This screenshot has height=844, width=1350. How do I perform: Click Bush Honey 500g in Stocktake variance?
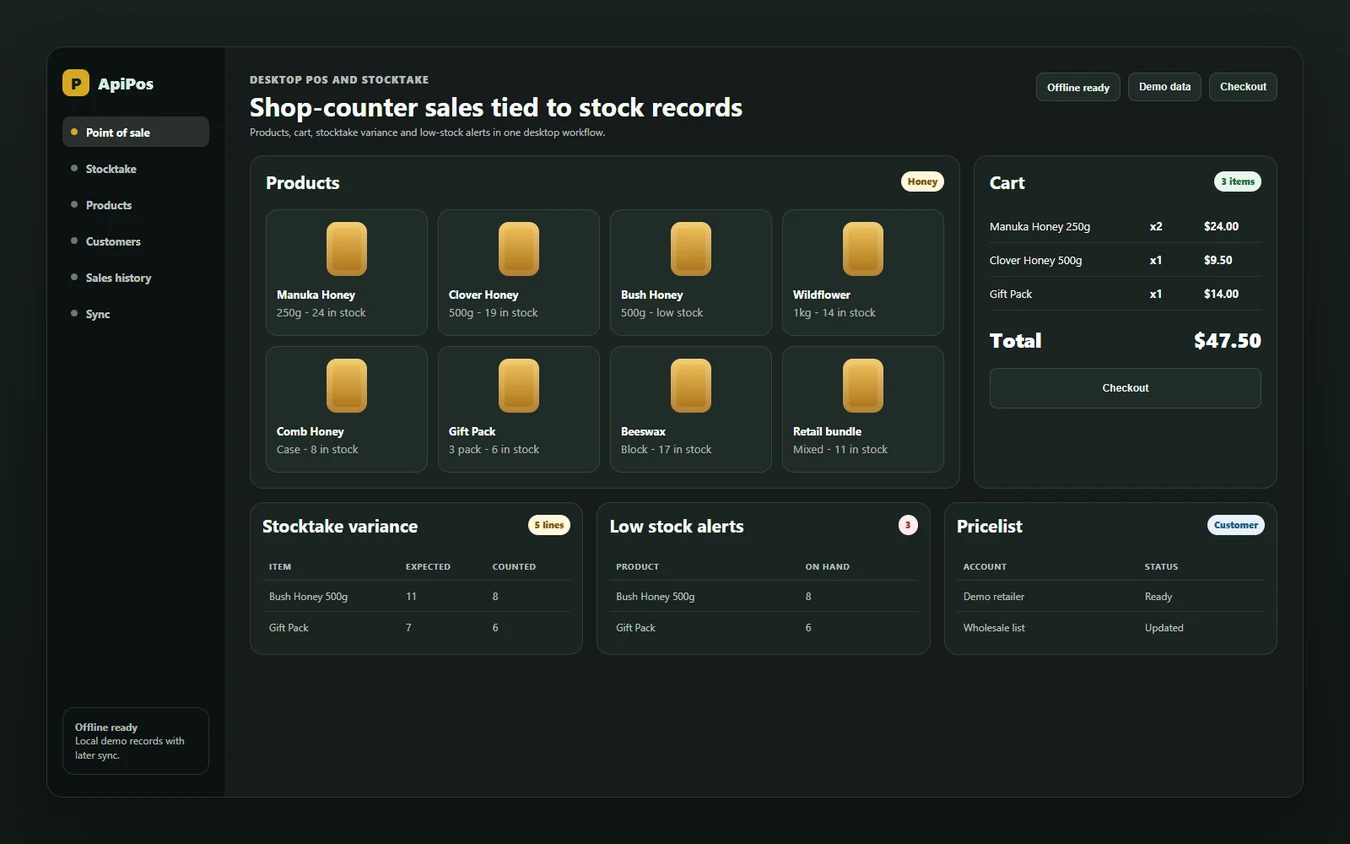click(308, 597)
